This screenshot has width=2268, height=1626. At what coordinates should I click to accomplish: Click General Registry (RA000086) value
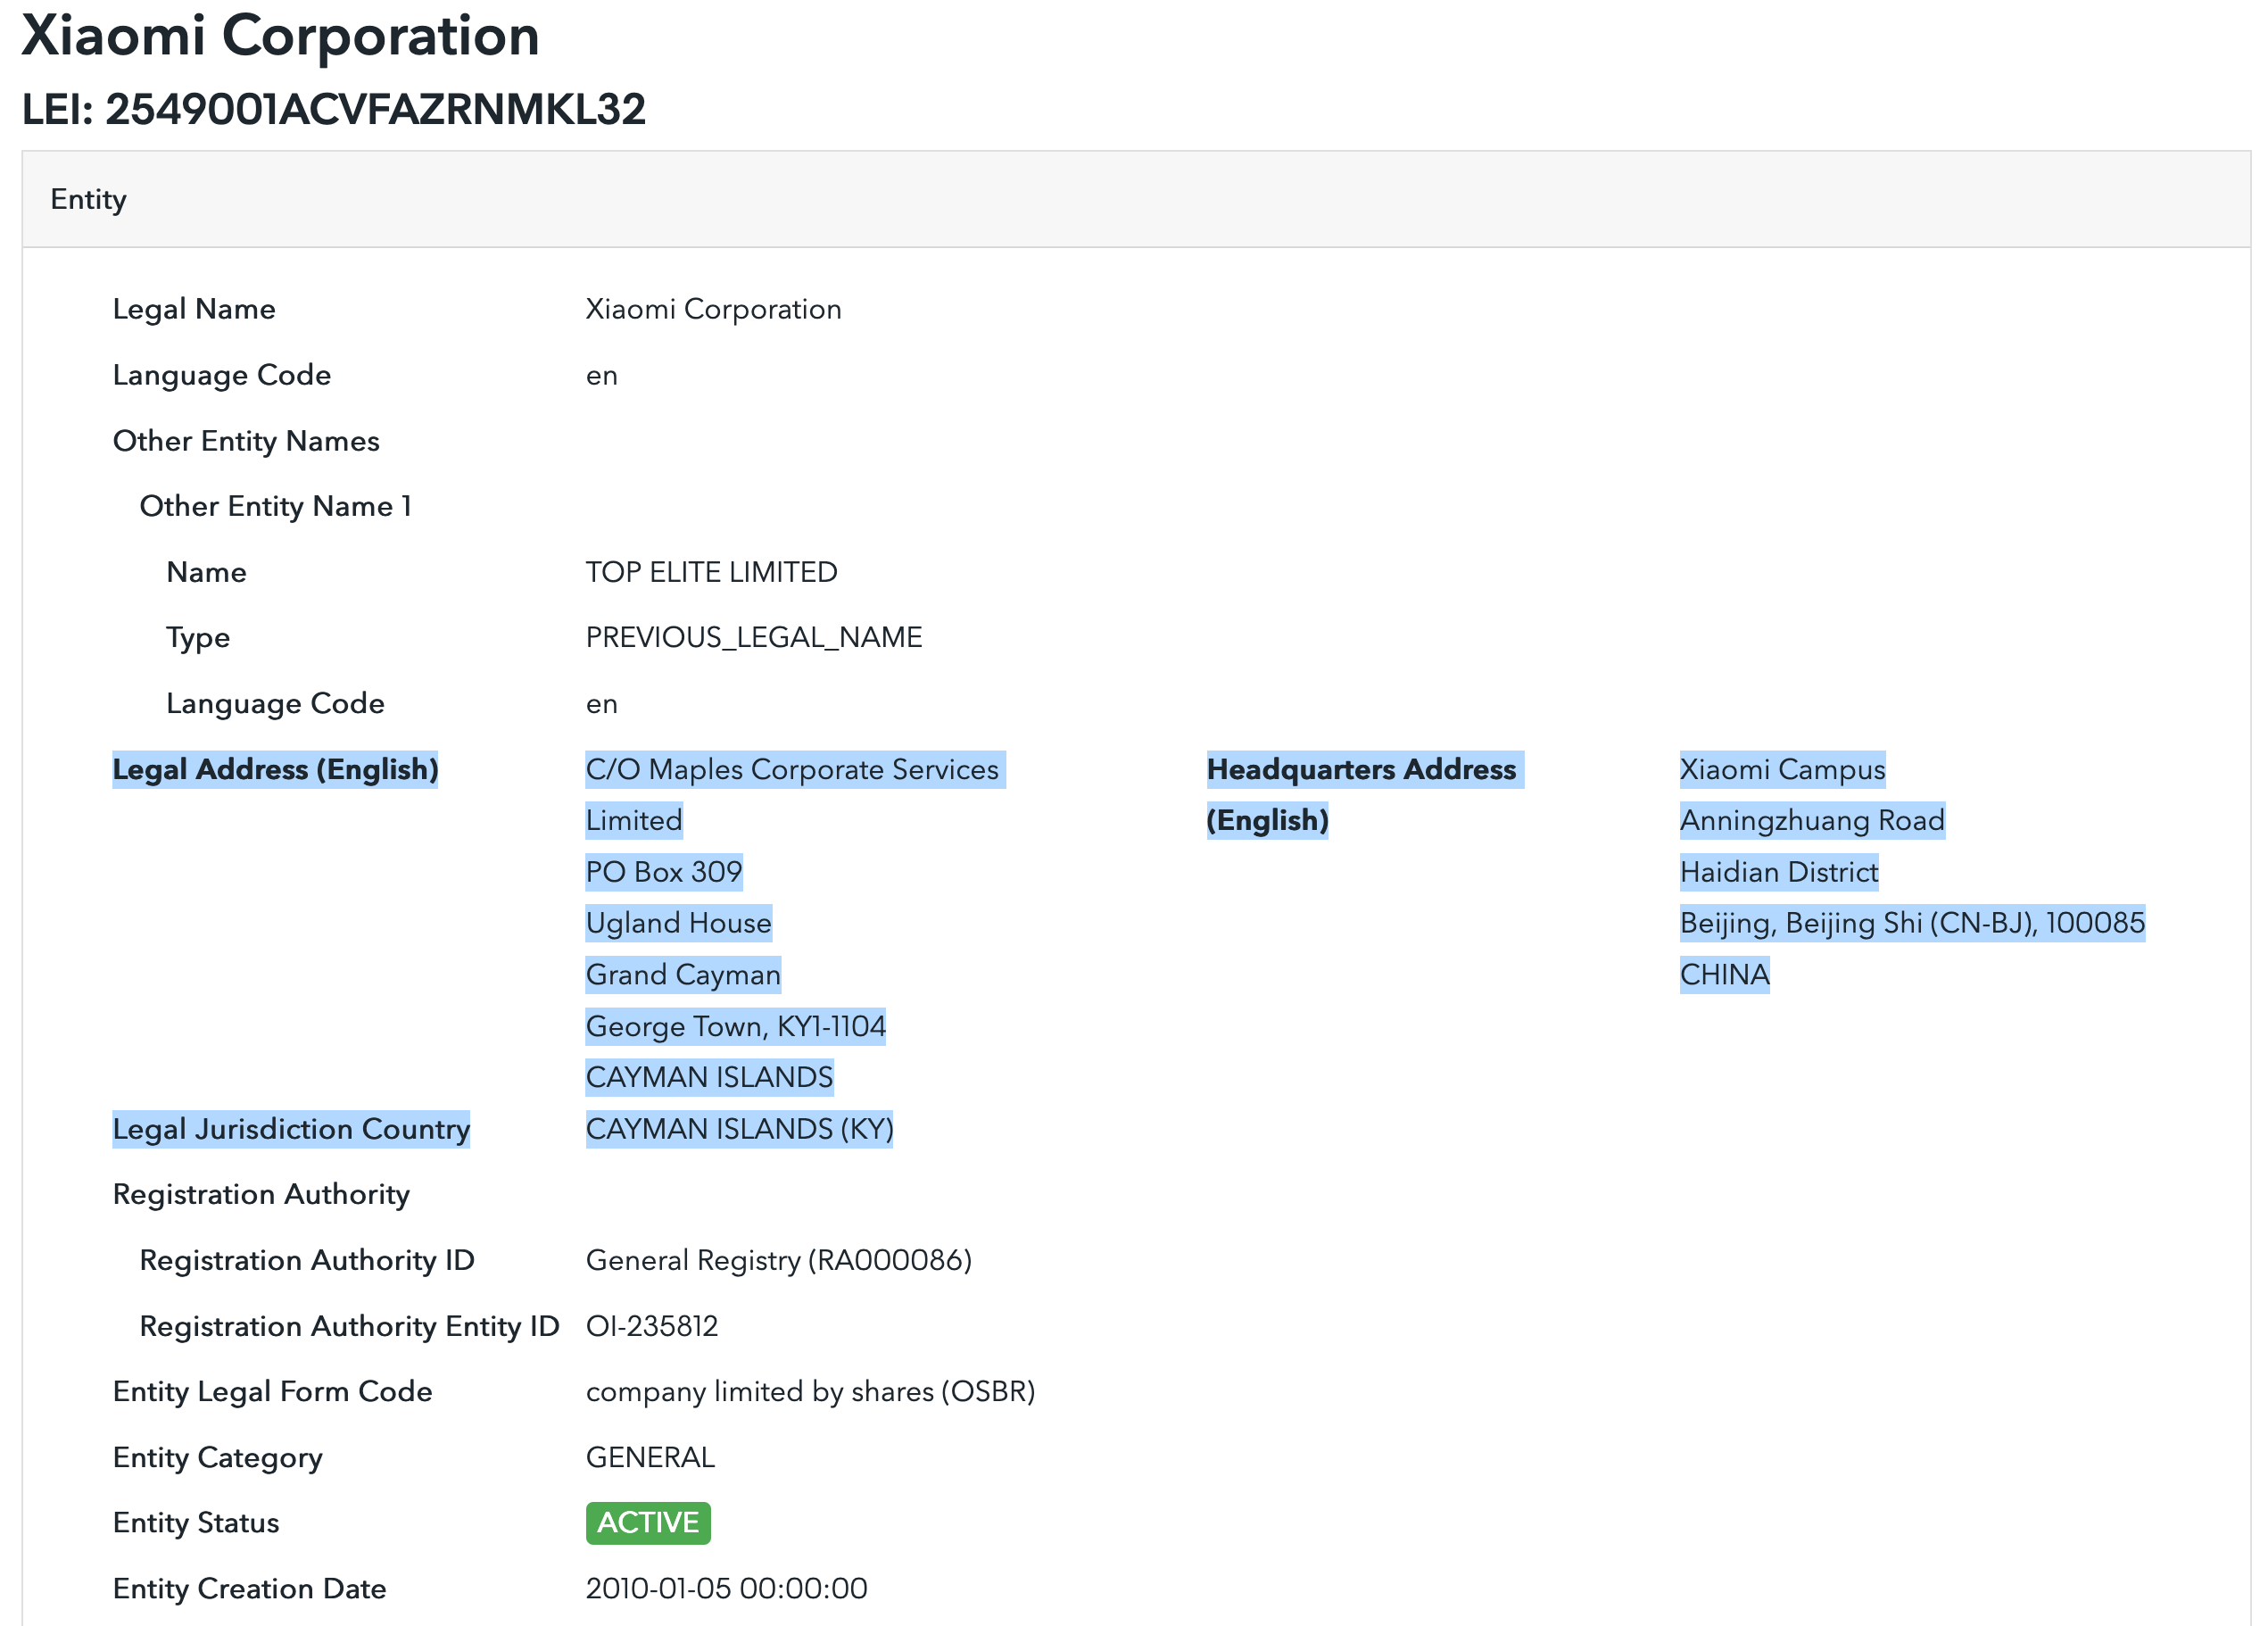(x=779, y=1260)
